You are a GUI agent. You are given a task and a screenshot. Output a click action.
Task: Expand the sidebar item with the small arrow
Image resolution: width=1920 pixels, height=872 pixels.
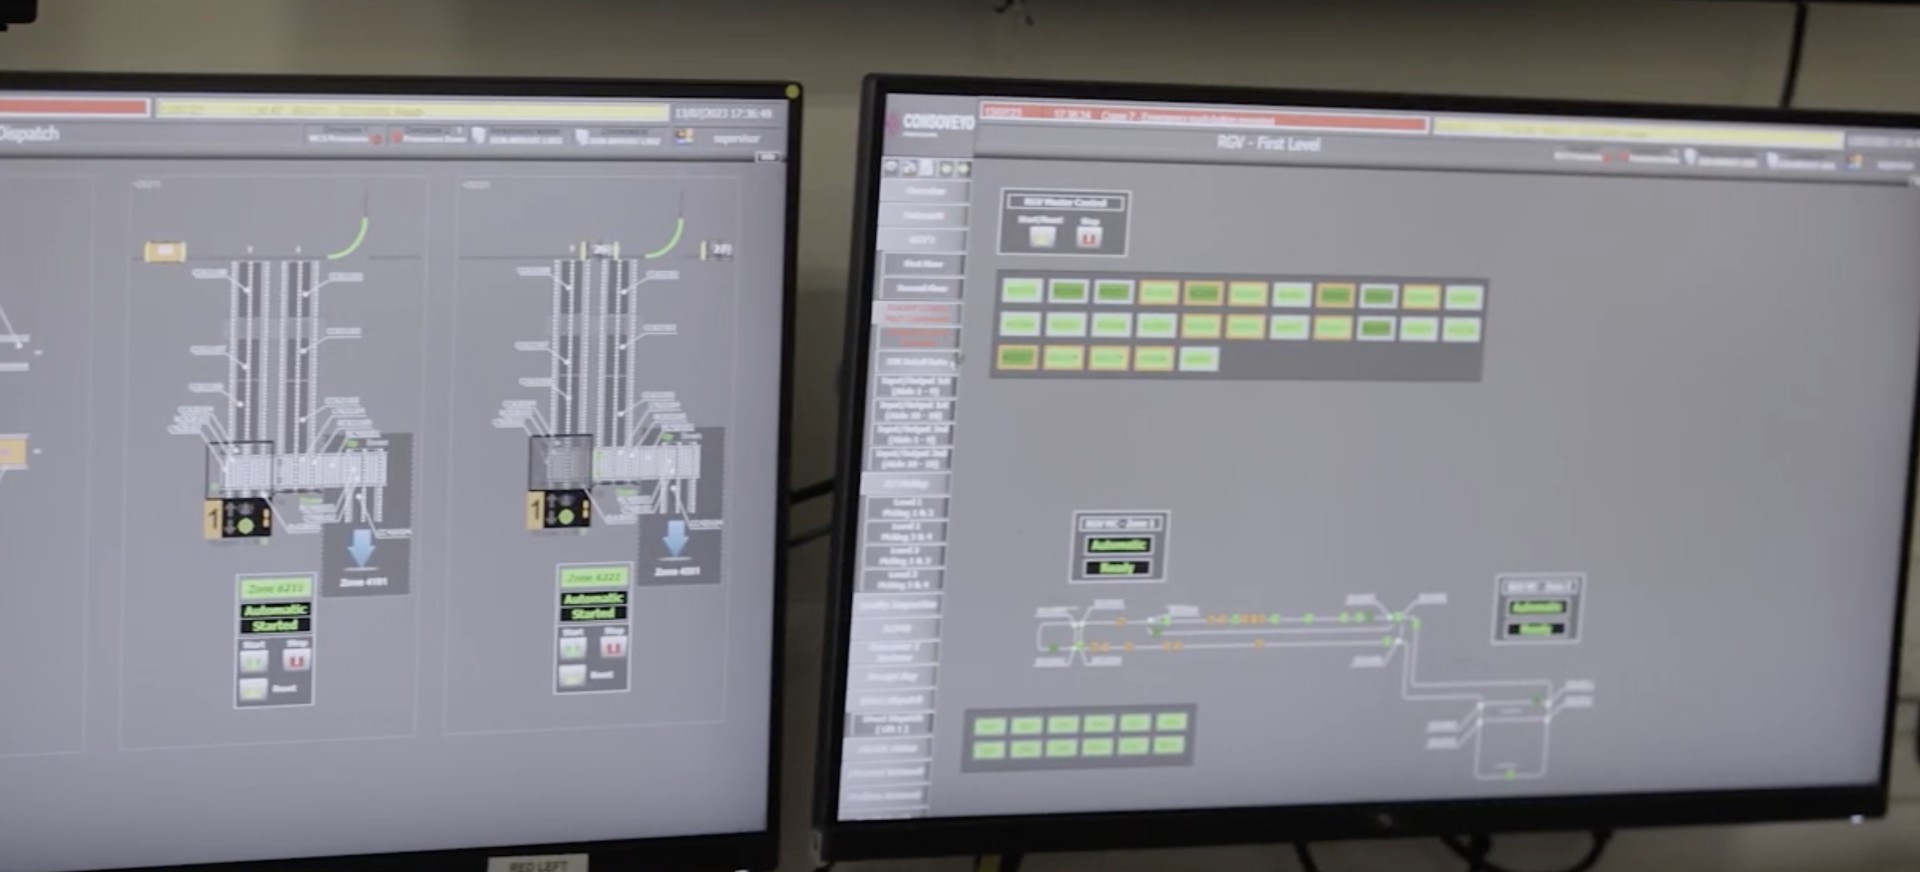tap(916, 361)
